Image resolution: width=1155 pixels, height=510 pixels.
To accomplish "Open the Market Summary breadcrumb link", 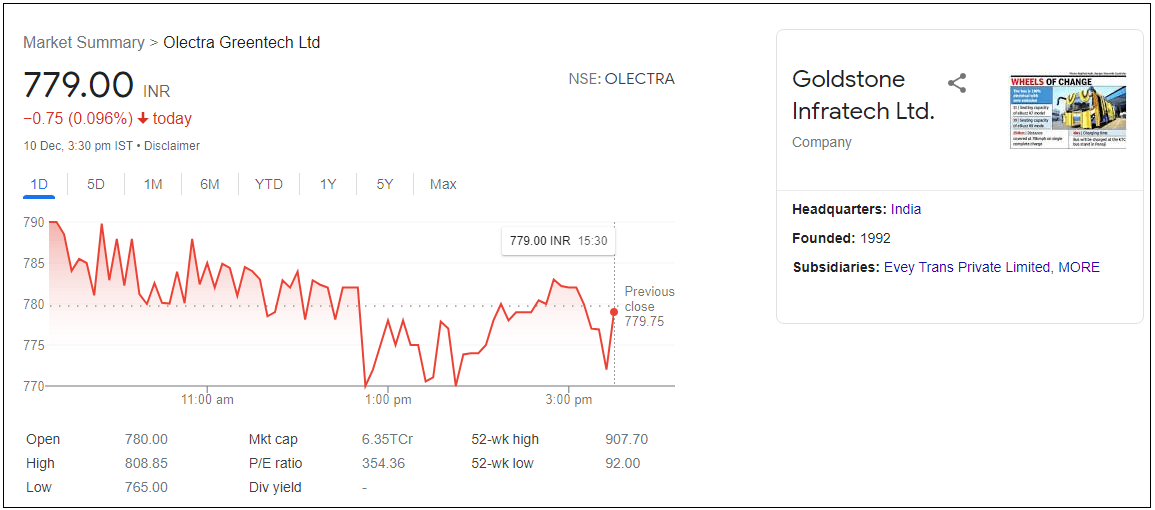I will [x=84, y=43].
